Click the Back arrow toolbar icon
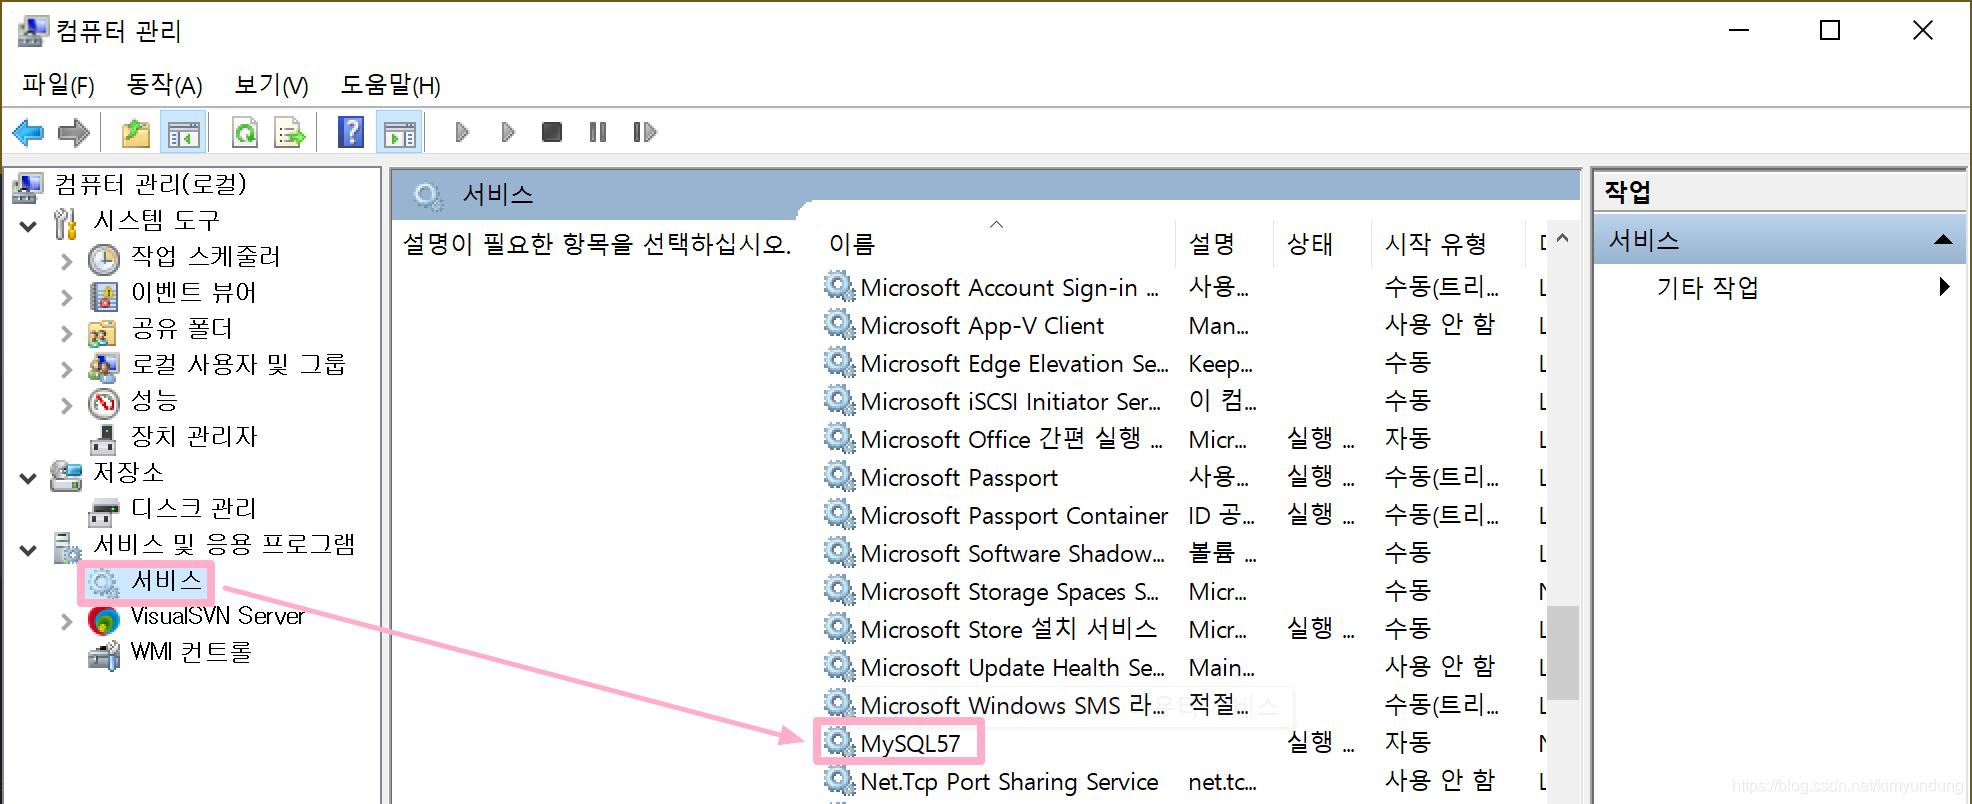The image size is (1972, 804). [28, 132]
